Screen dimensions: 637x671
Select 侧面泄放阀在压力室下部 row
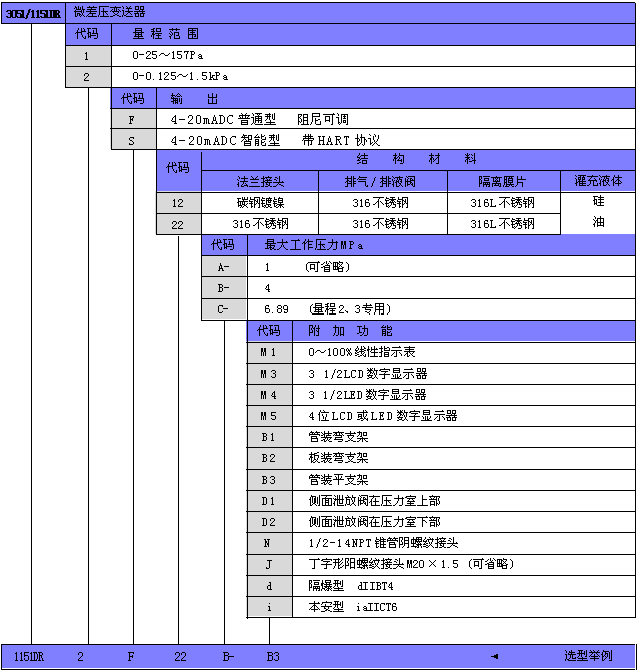point(464,522)
